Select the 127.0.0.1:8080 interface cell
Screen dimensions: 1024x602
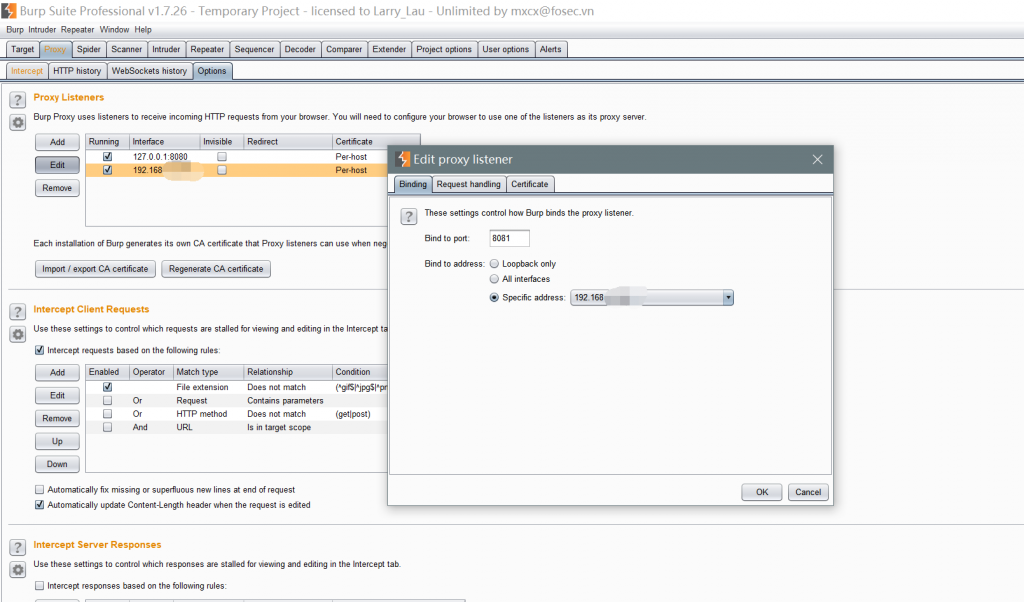(165, 157)
